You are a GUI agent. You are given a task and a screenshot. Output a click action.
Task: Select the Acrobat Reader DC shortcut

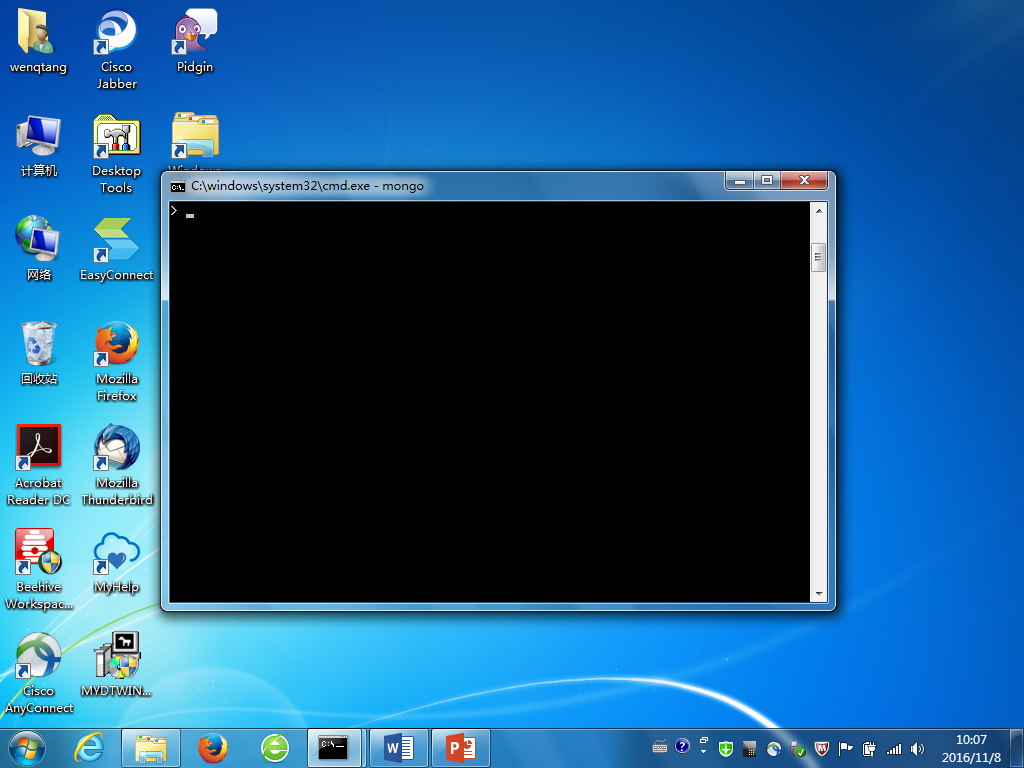(x=39, y=465)
